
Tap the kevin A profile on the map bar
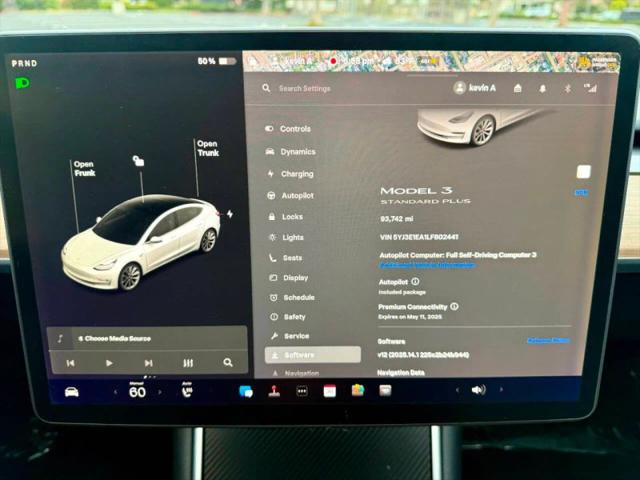293,61
